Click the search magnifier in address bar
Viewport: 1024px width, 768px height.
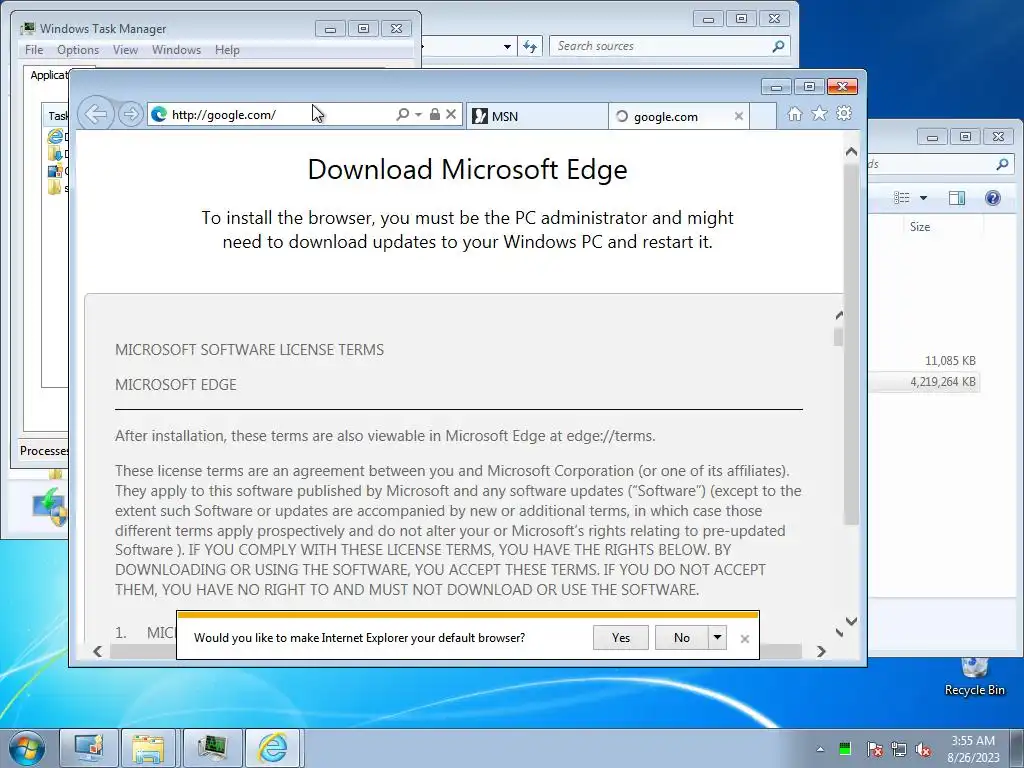[x=402, y=114]
